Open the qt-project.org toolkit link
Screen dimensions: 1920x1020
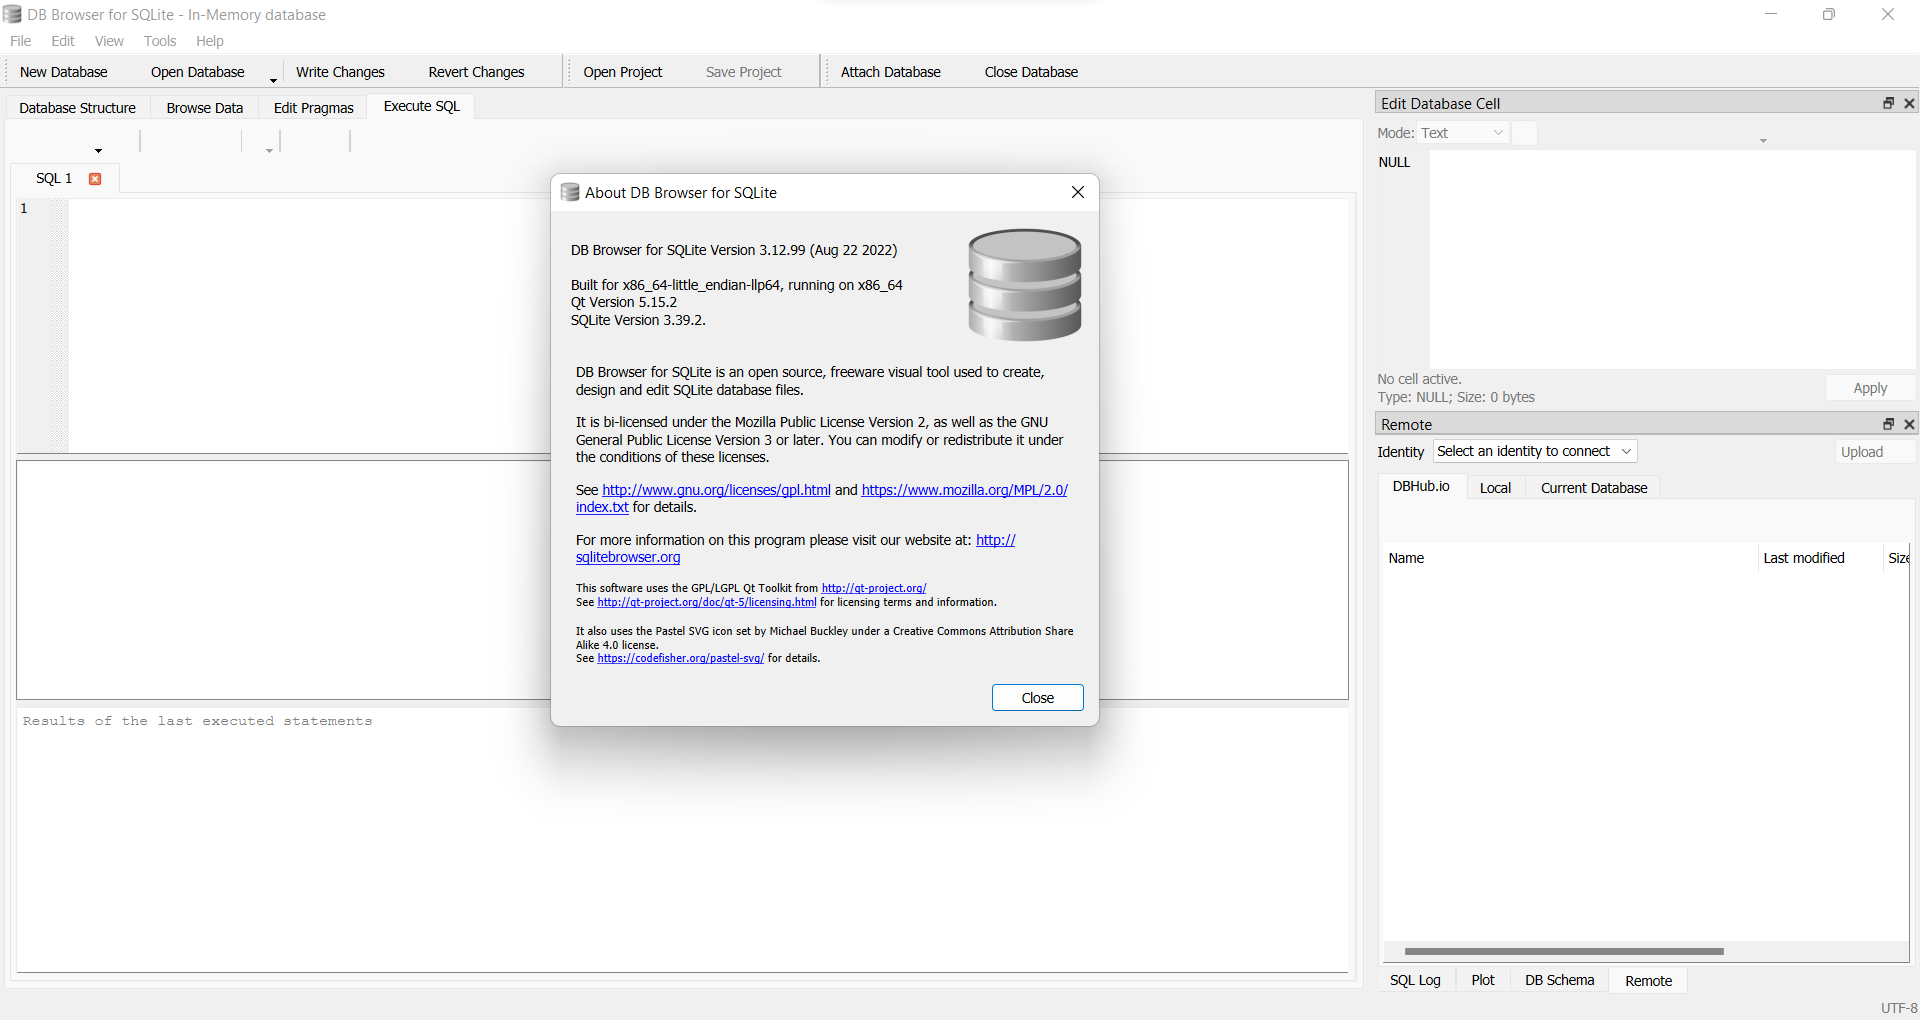[874, 588]
